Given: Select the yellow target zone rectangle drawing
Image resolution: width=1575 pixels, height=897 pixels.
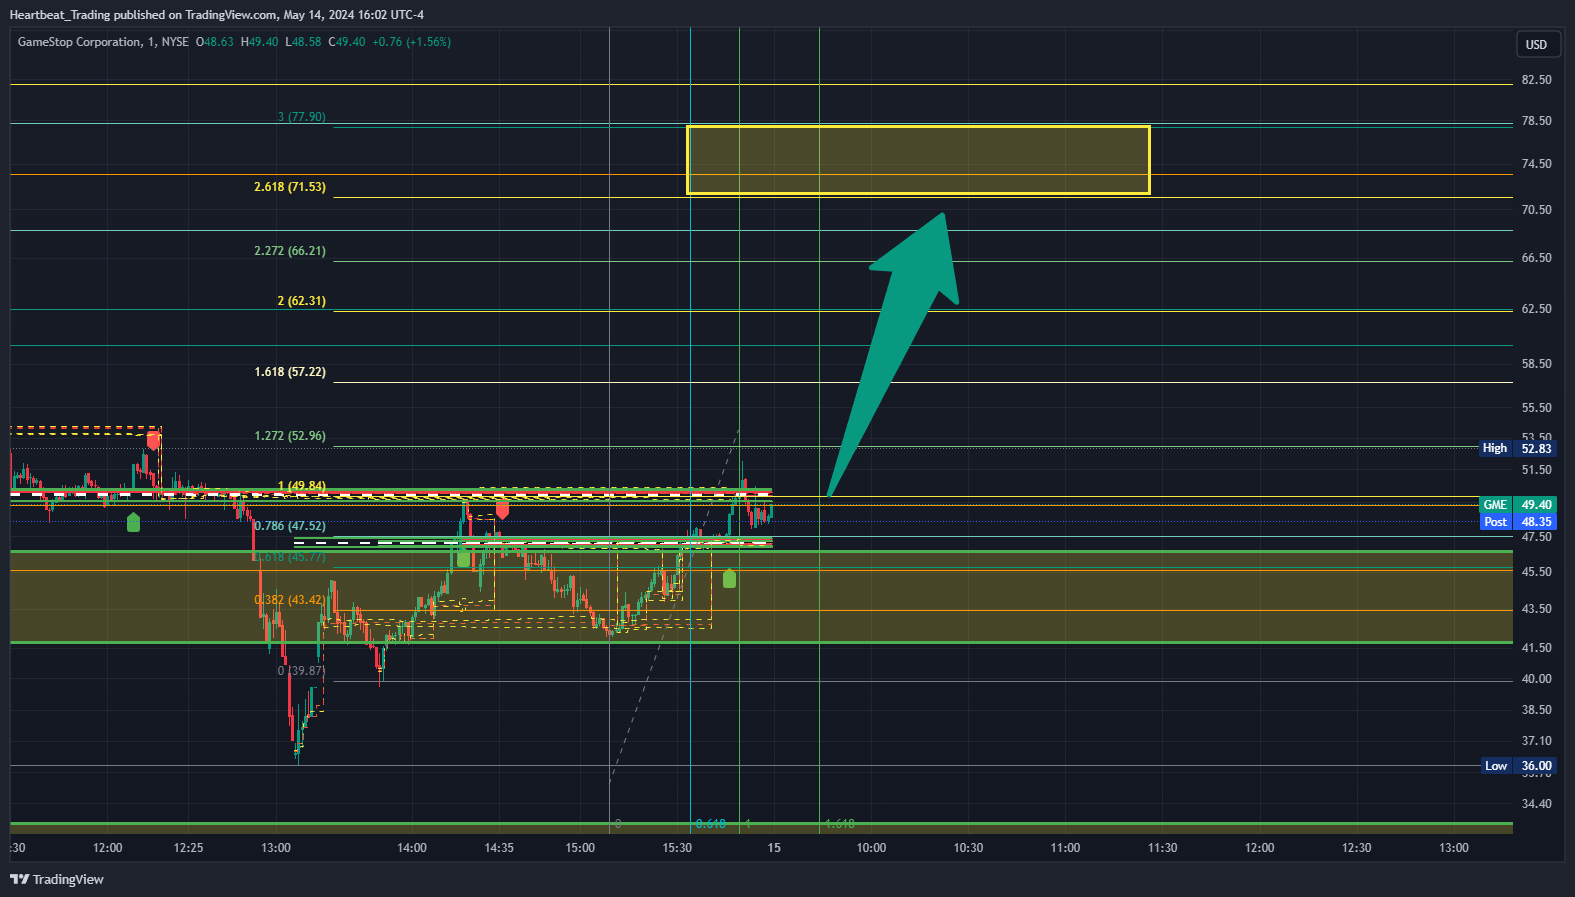Looking at the screenshot, I should (x=918, y=160).
